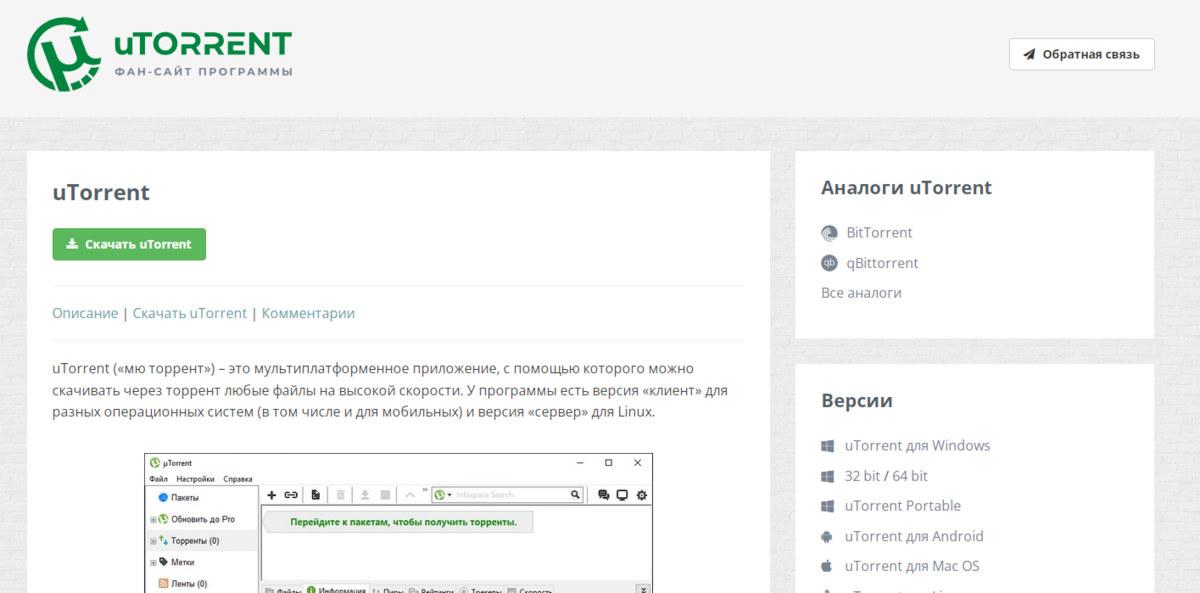Screen dimensions: 1200x593
Task: Open the uTorrent для Mac OS link
Action: coord(912,566)
